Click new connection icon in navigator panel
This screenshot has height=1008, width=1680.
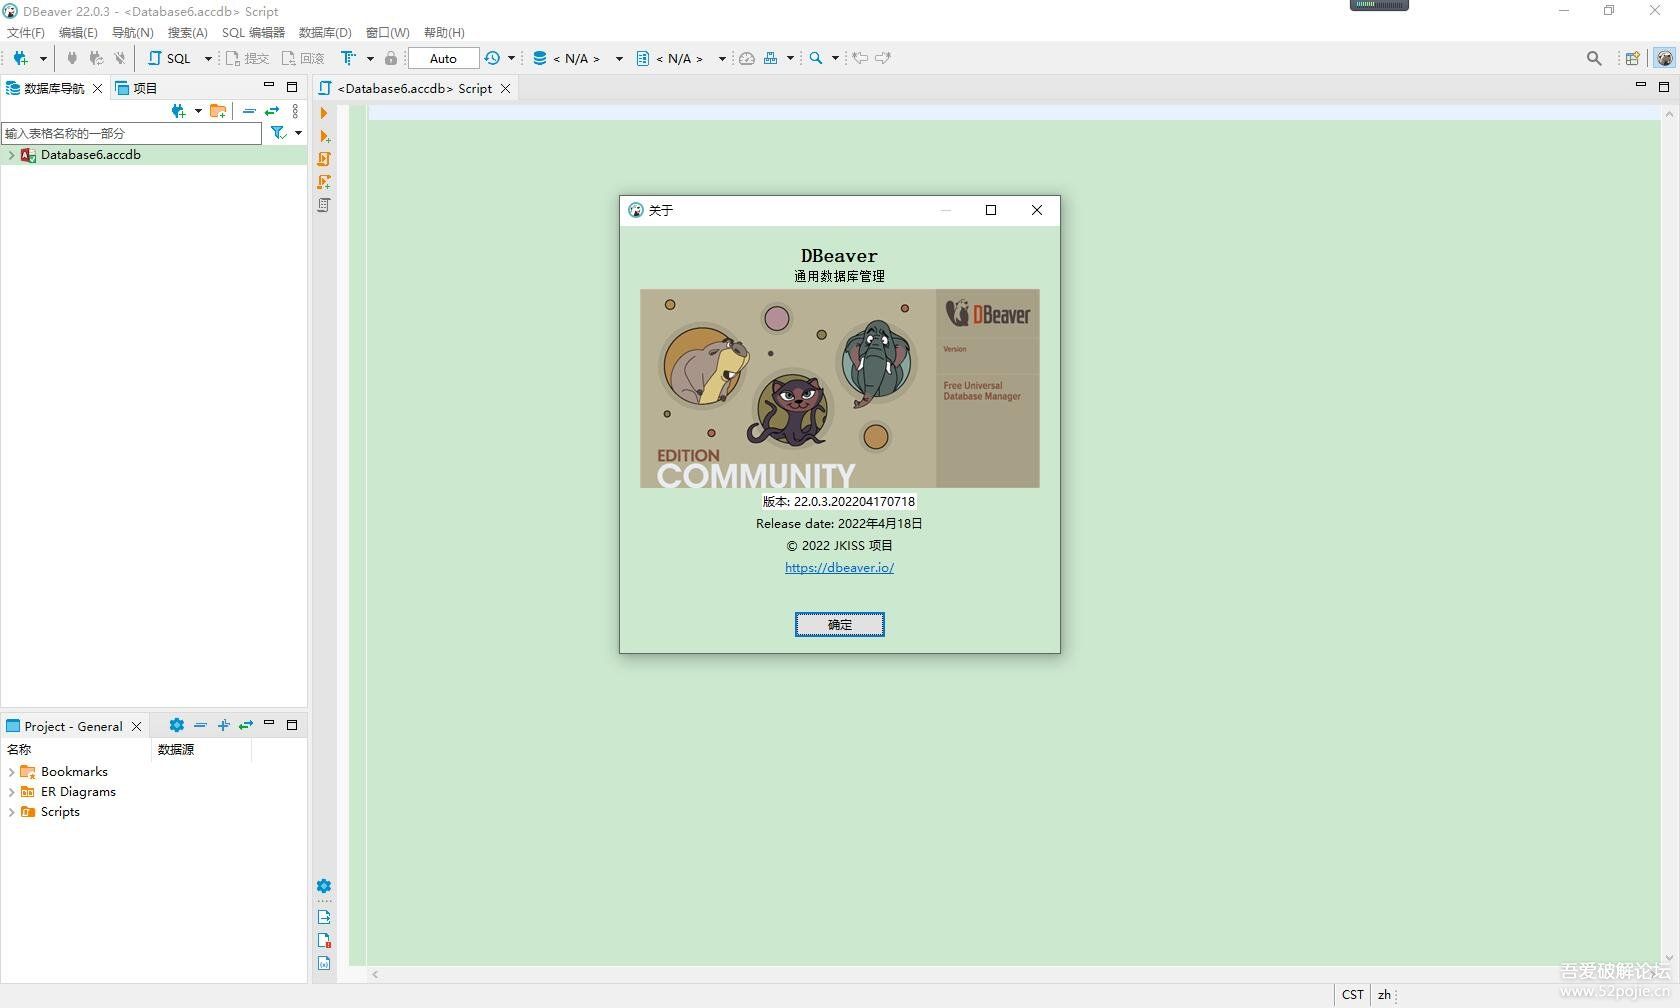point(178,111)
